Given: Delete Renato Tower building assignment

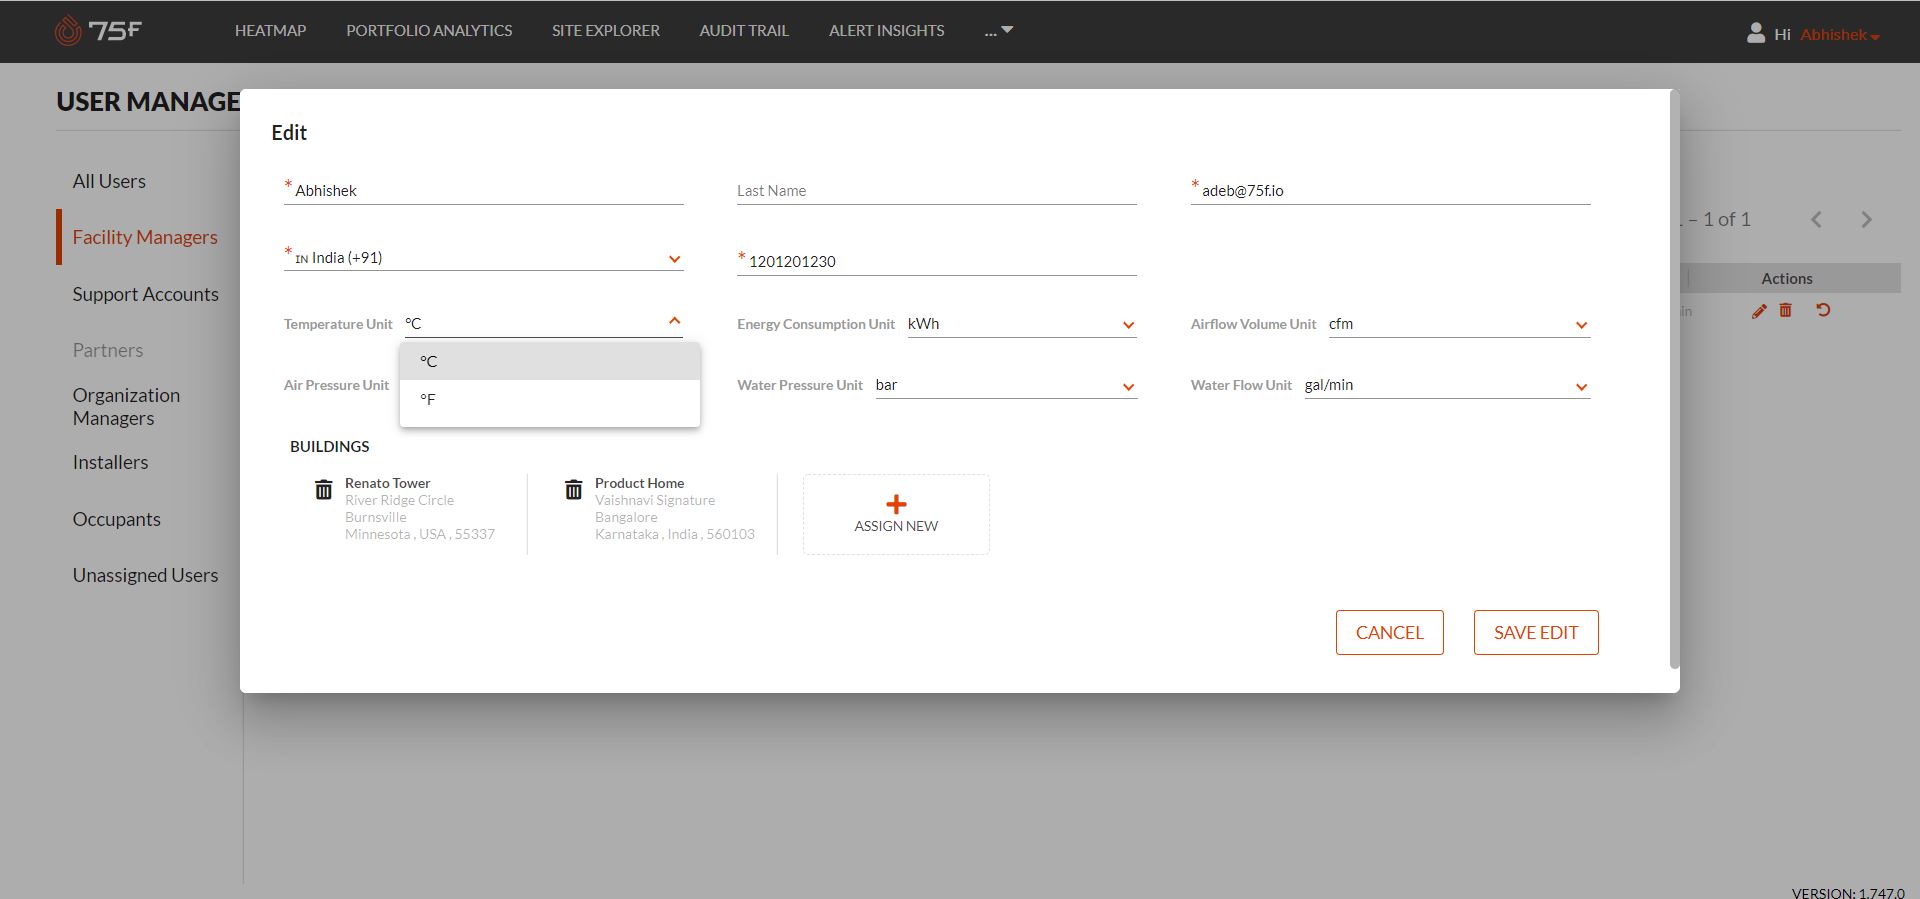Looking at the screenshot, I should (x=324, y=489).
